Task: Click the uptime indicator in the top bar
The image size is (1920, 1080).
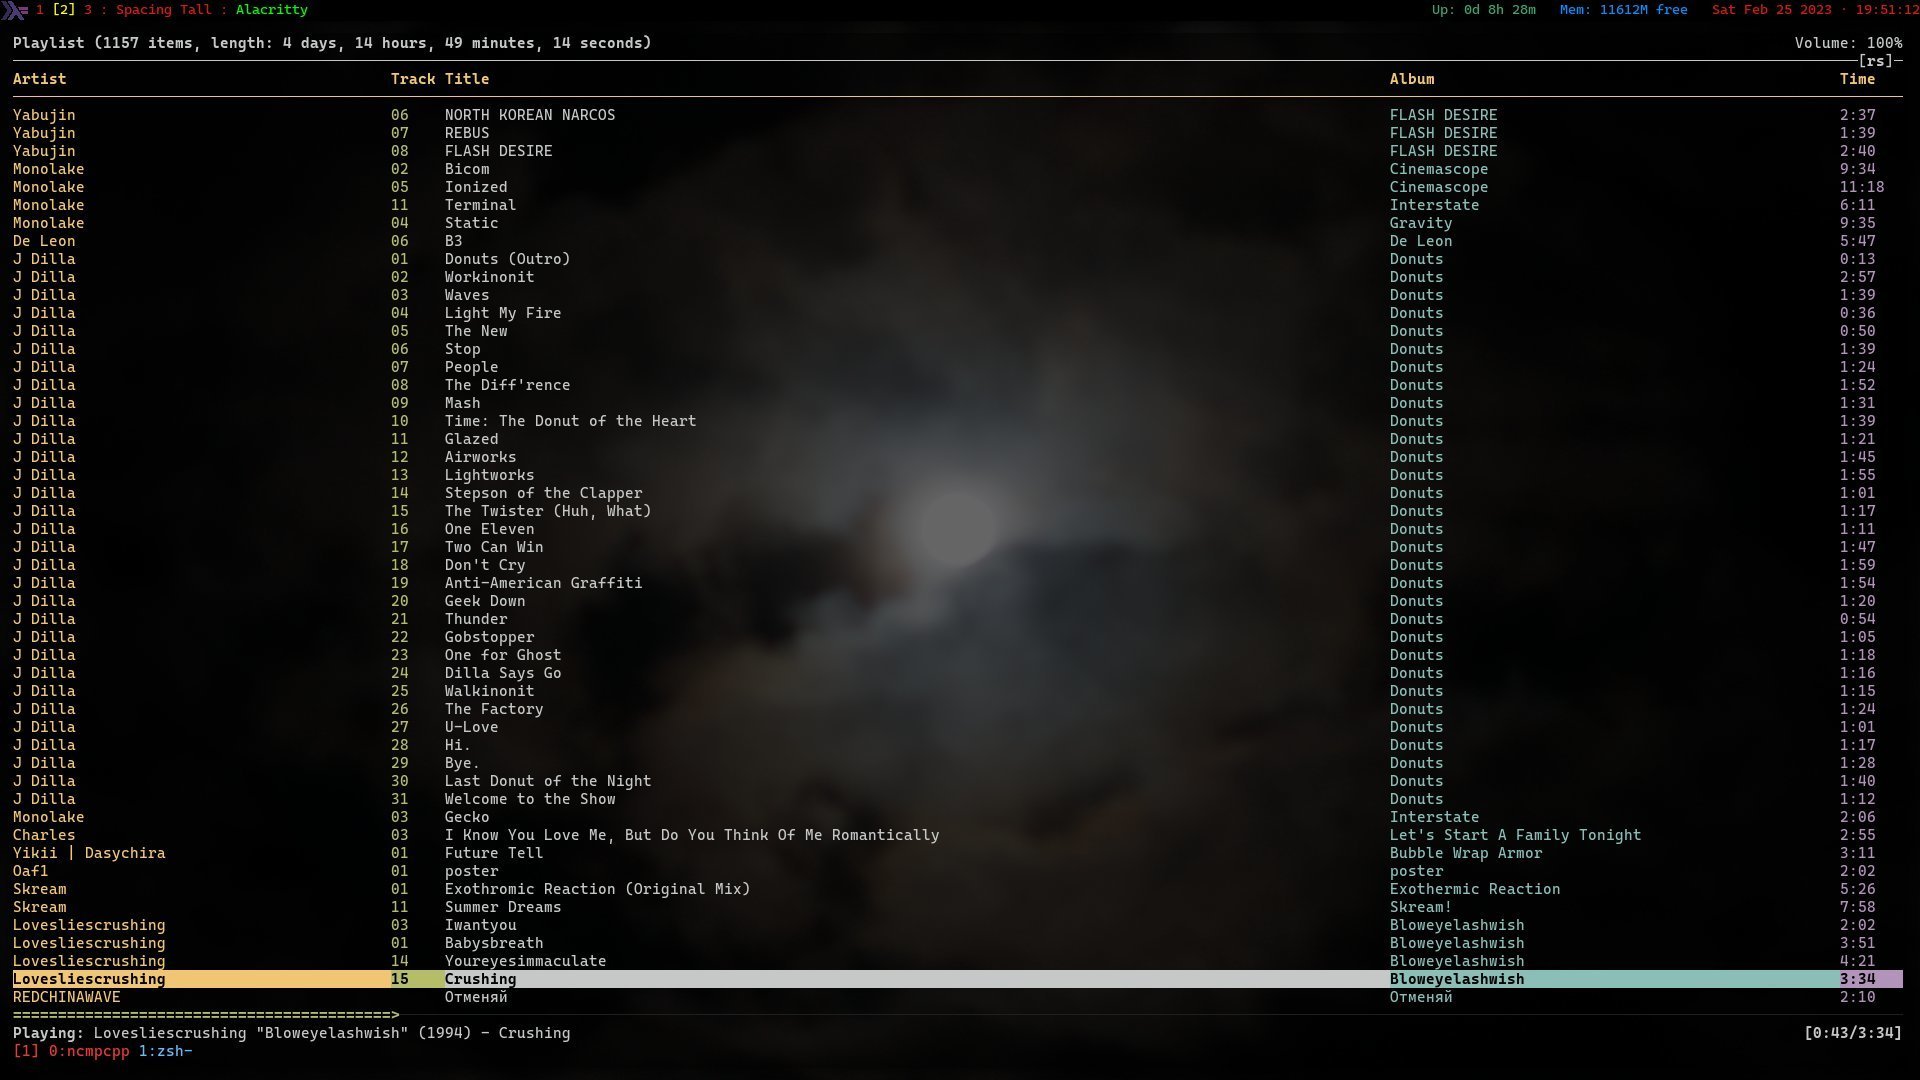Action: [x=1483, y=10]
